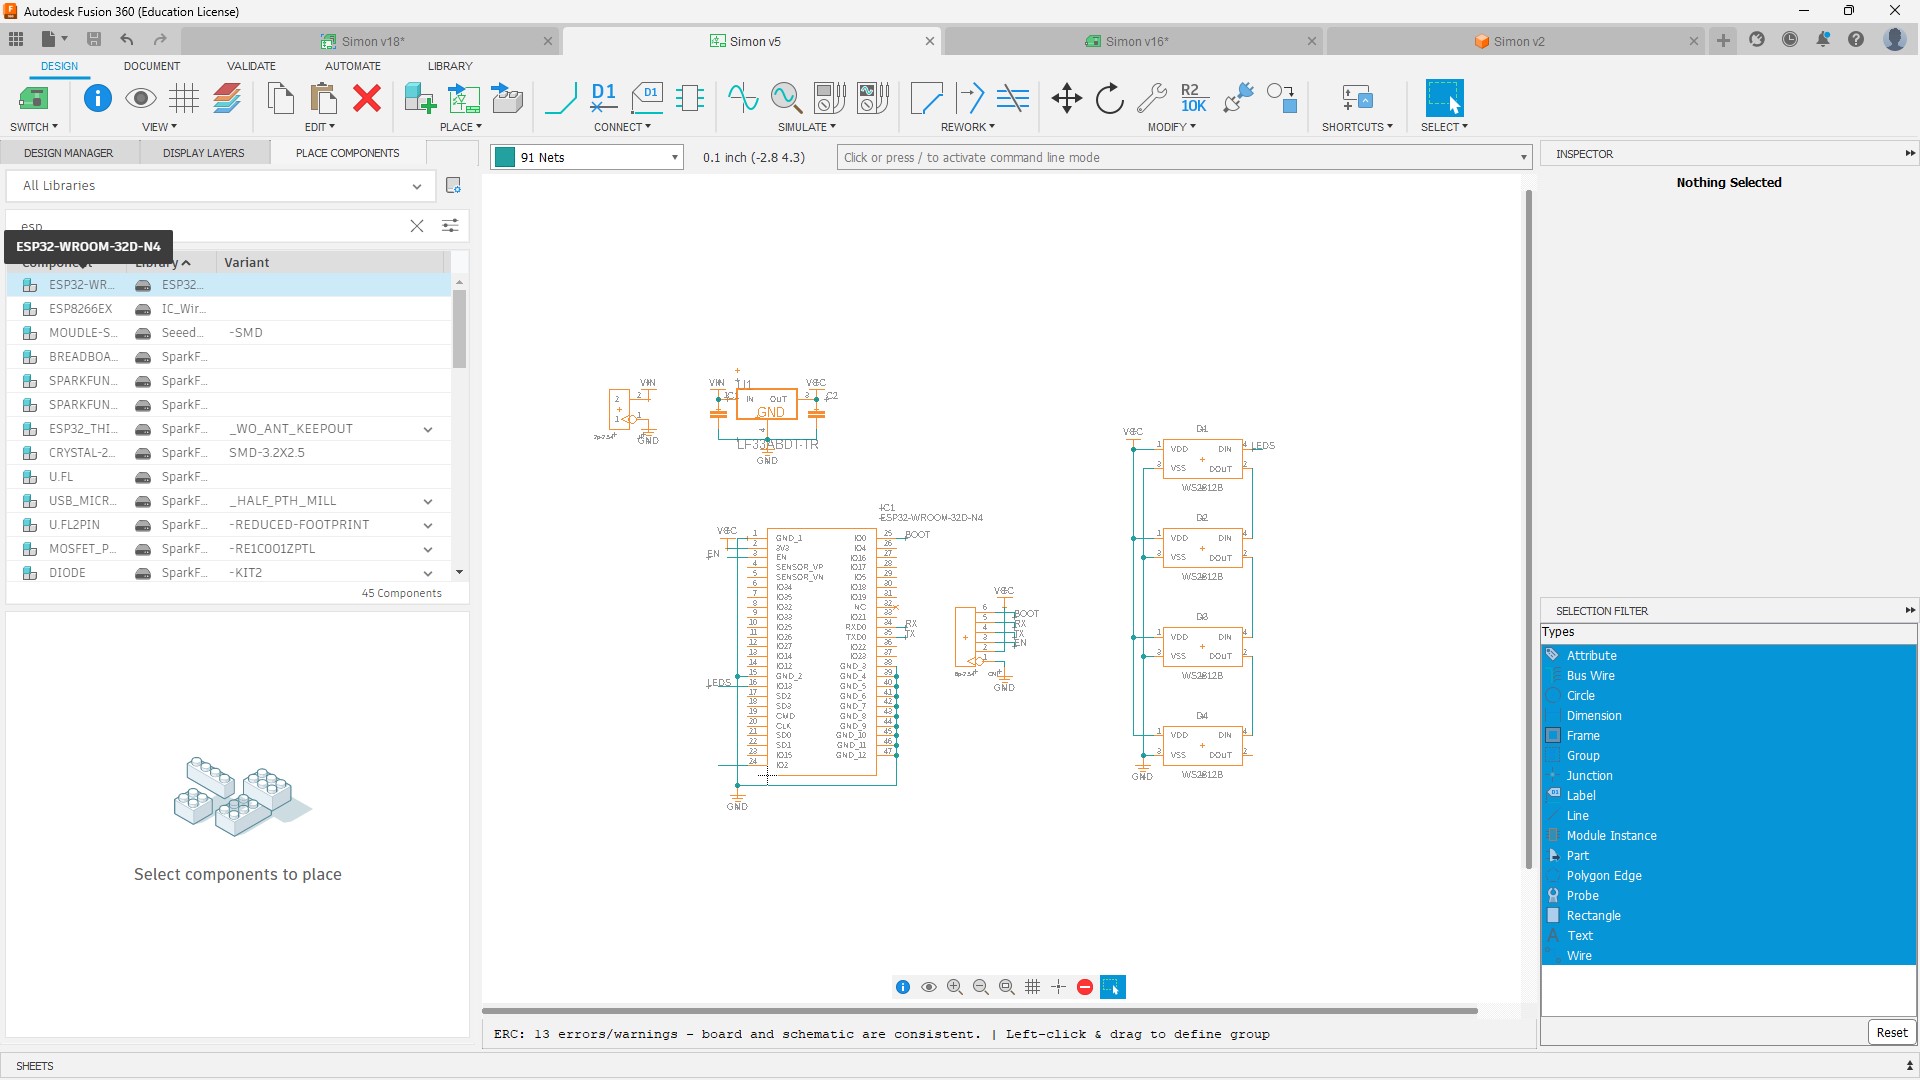1920x1080 pixels.
Task: Expand variants for DIODE row
Action: click(x=428, y=573)
